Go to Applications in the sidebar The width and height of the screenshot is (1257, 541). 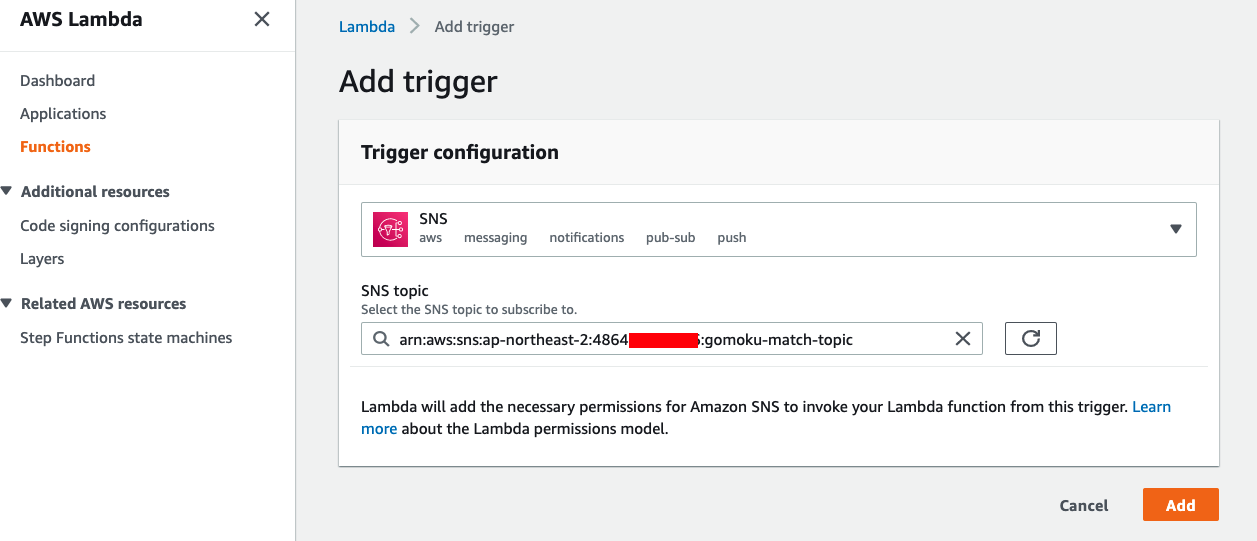(x=63, y=114)
